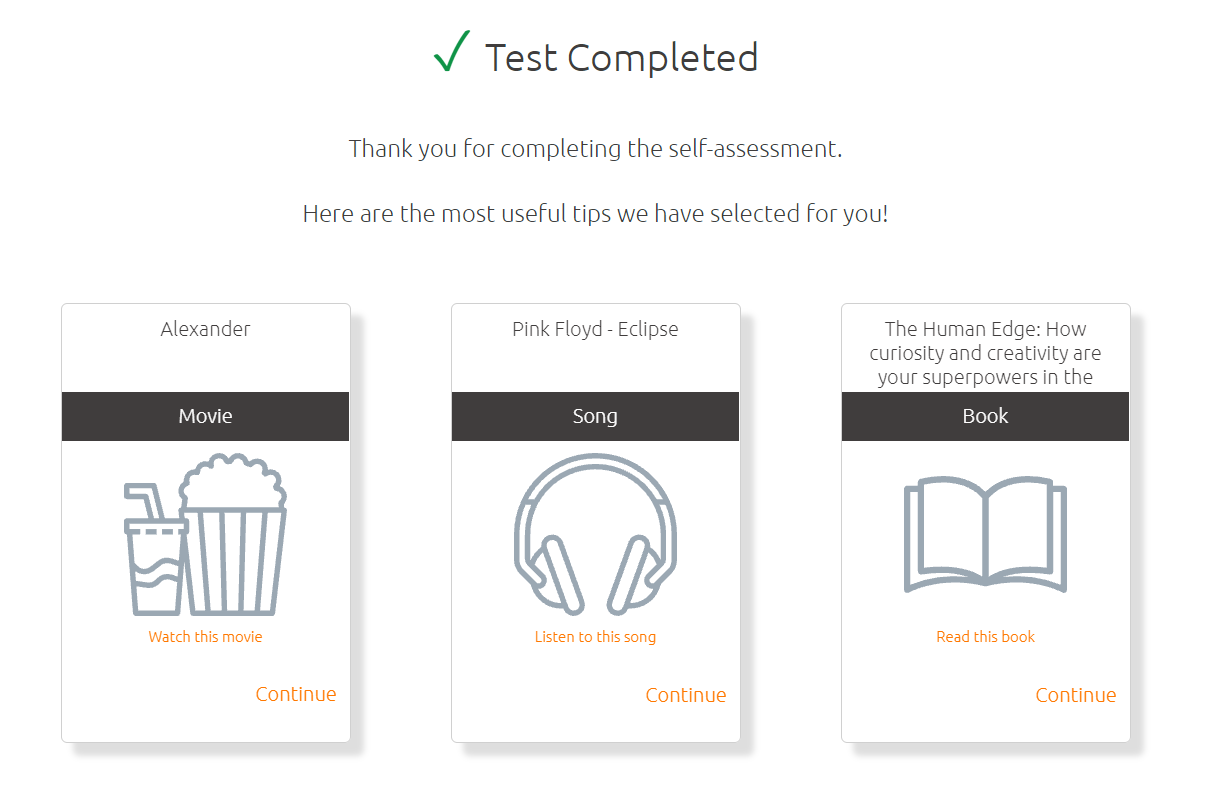Click 'The Human Edge' book title

click(985, 353)
